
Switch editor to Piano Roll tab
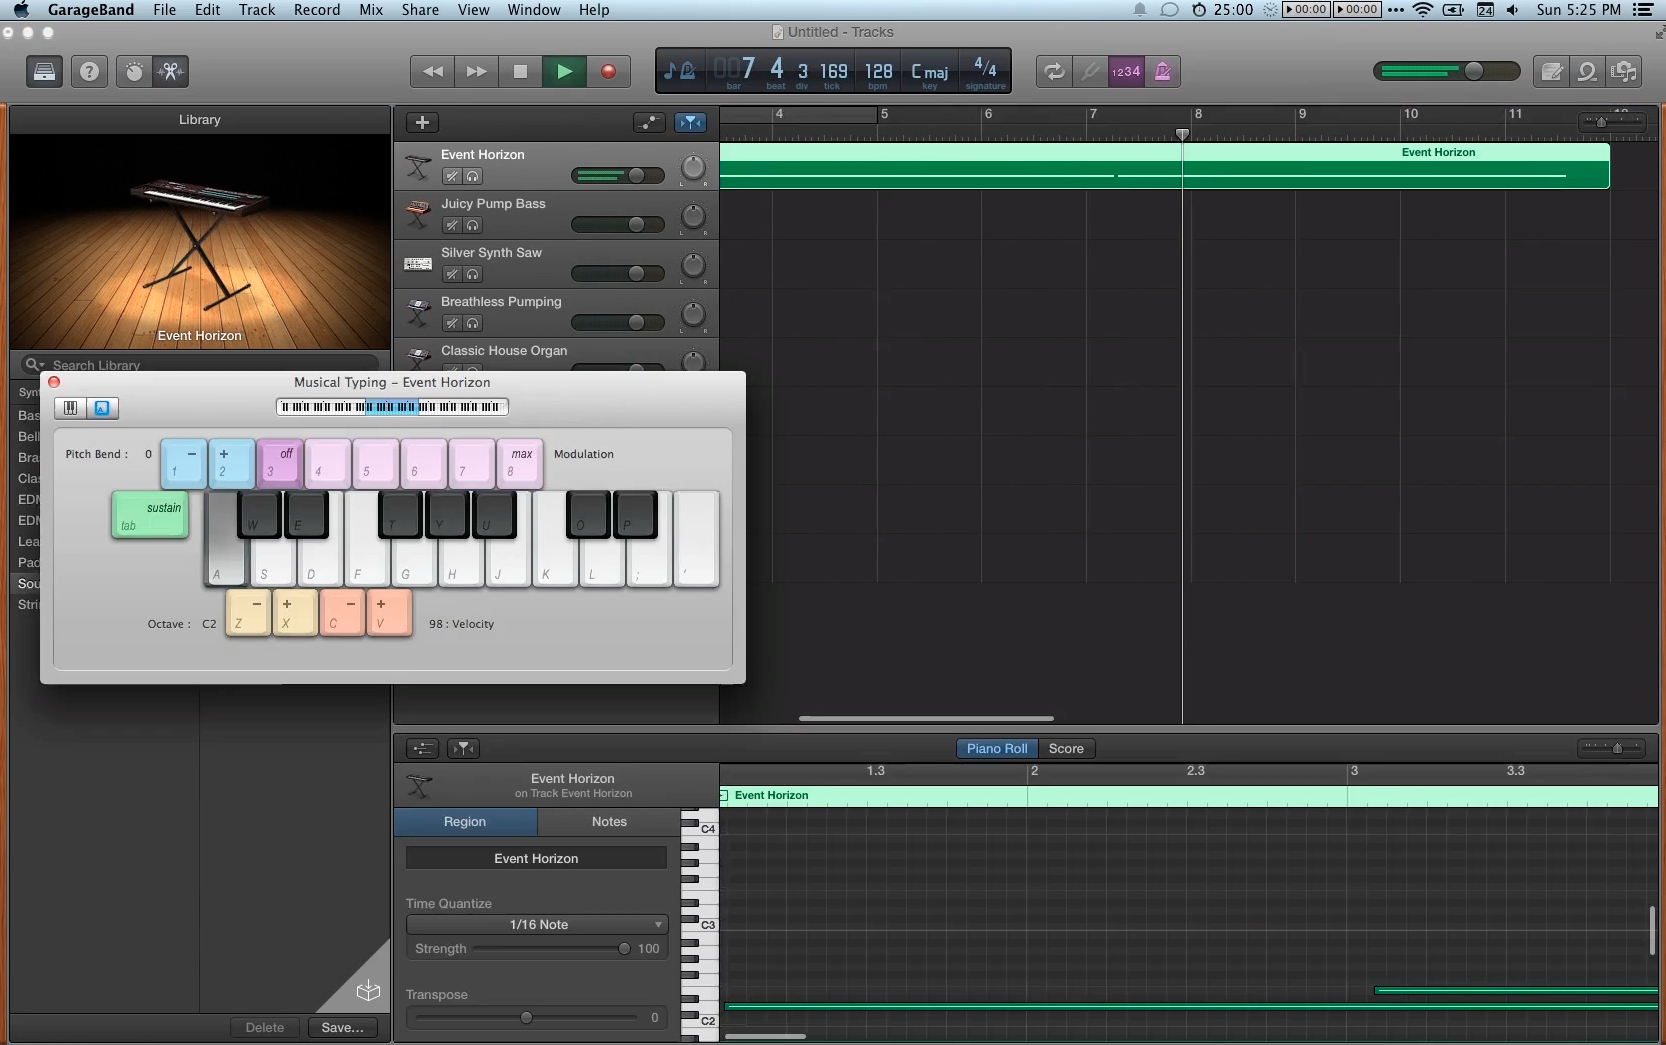point(996,748)
